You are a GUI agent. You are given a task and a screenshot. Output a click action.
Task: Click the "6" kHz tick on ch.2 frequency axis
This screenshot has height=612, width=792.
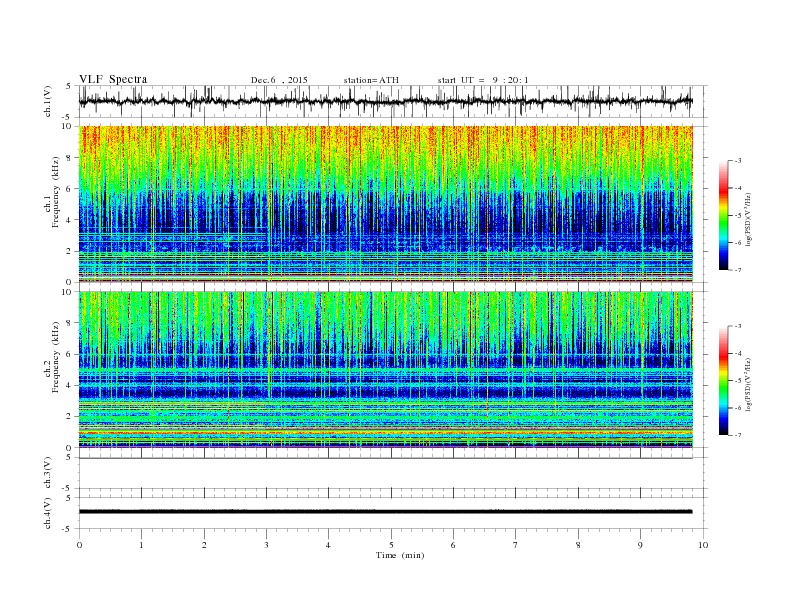[x=69, y=354]
